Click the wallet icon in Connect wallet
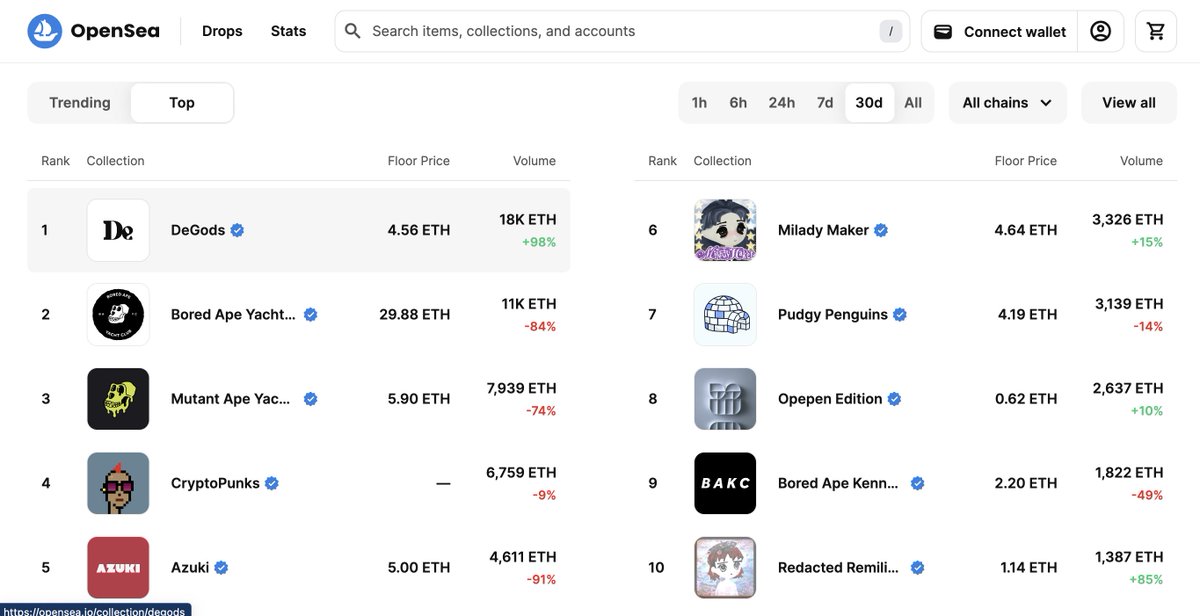 [x=942, y=32]
